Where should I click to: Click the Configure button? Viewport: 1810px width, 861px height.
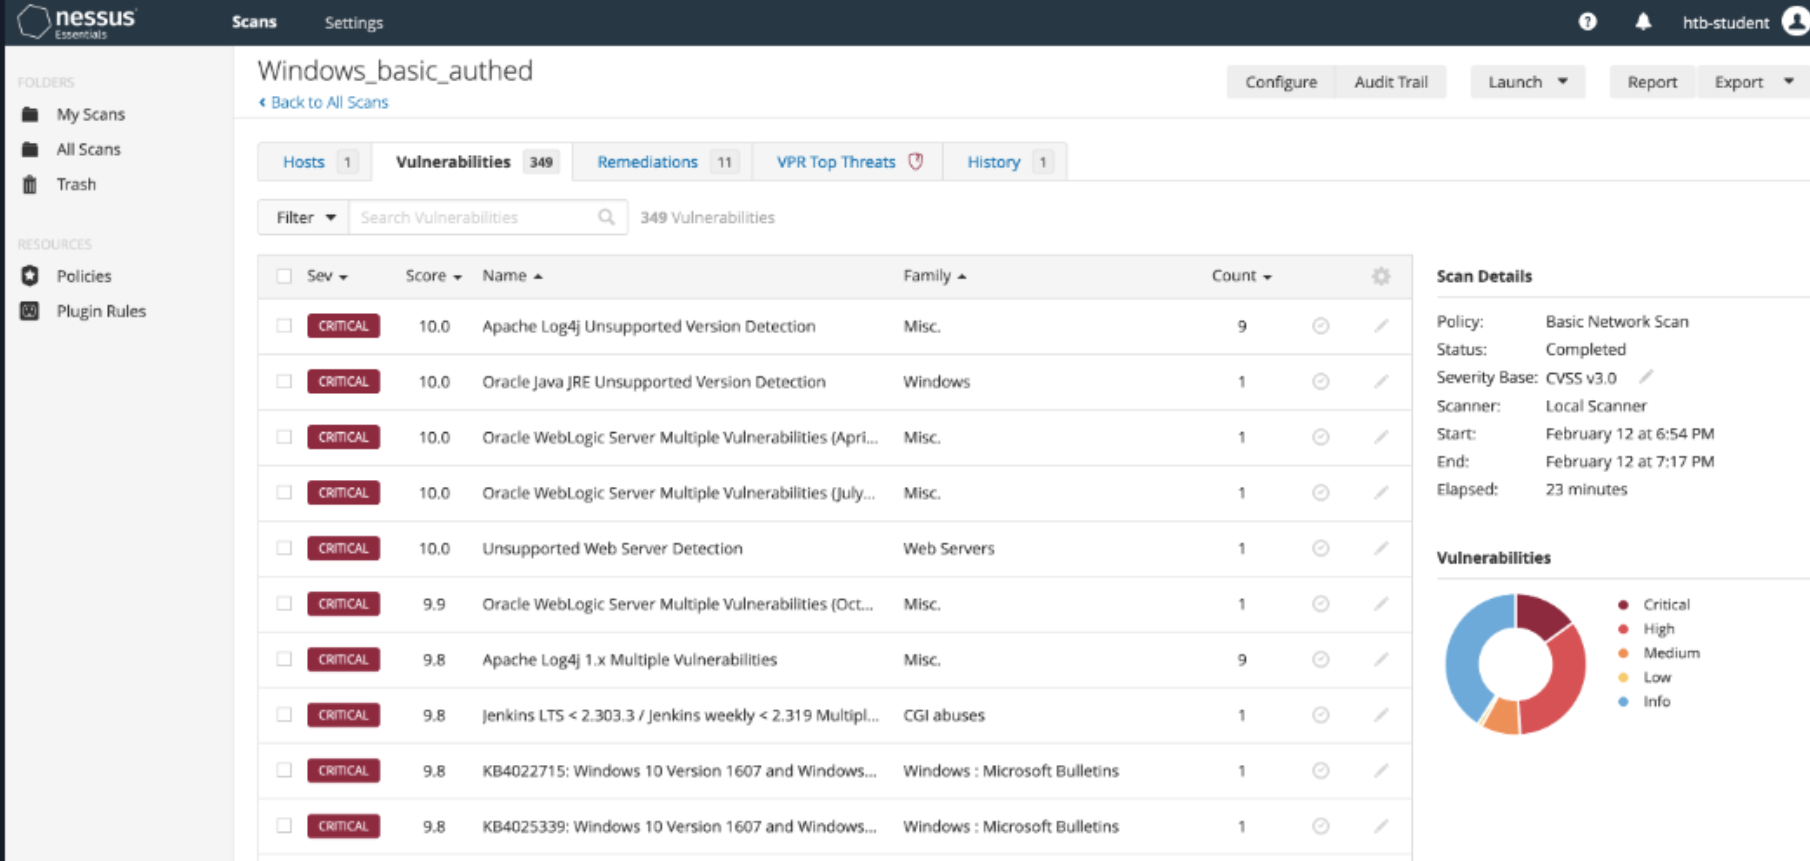tap(1280, 82)
